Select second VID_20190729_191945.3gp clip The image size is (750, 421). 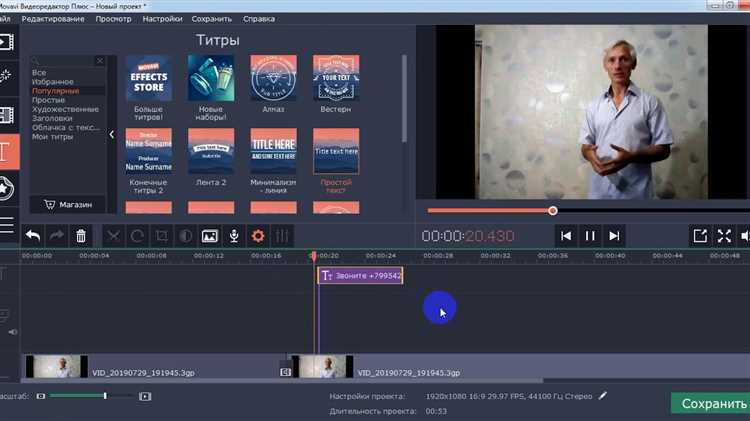pyautogui.click(x=520, y=367)
